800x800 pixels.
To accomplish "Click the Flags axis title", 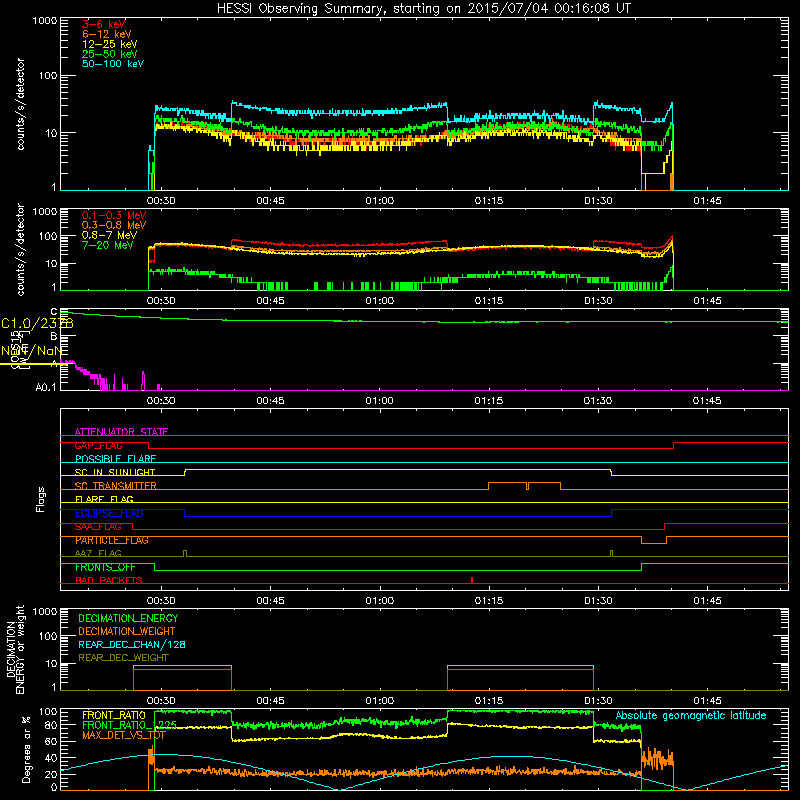I will [x=40, y=499].
